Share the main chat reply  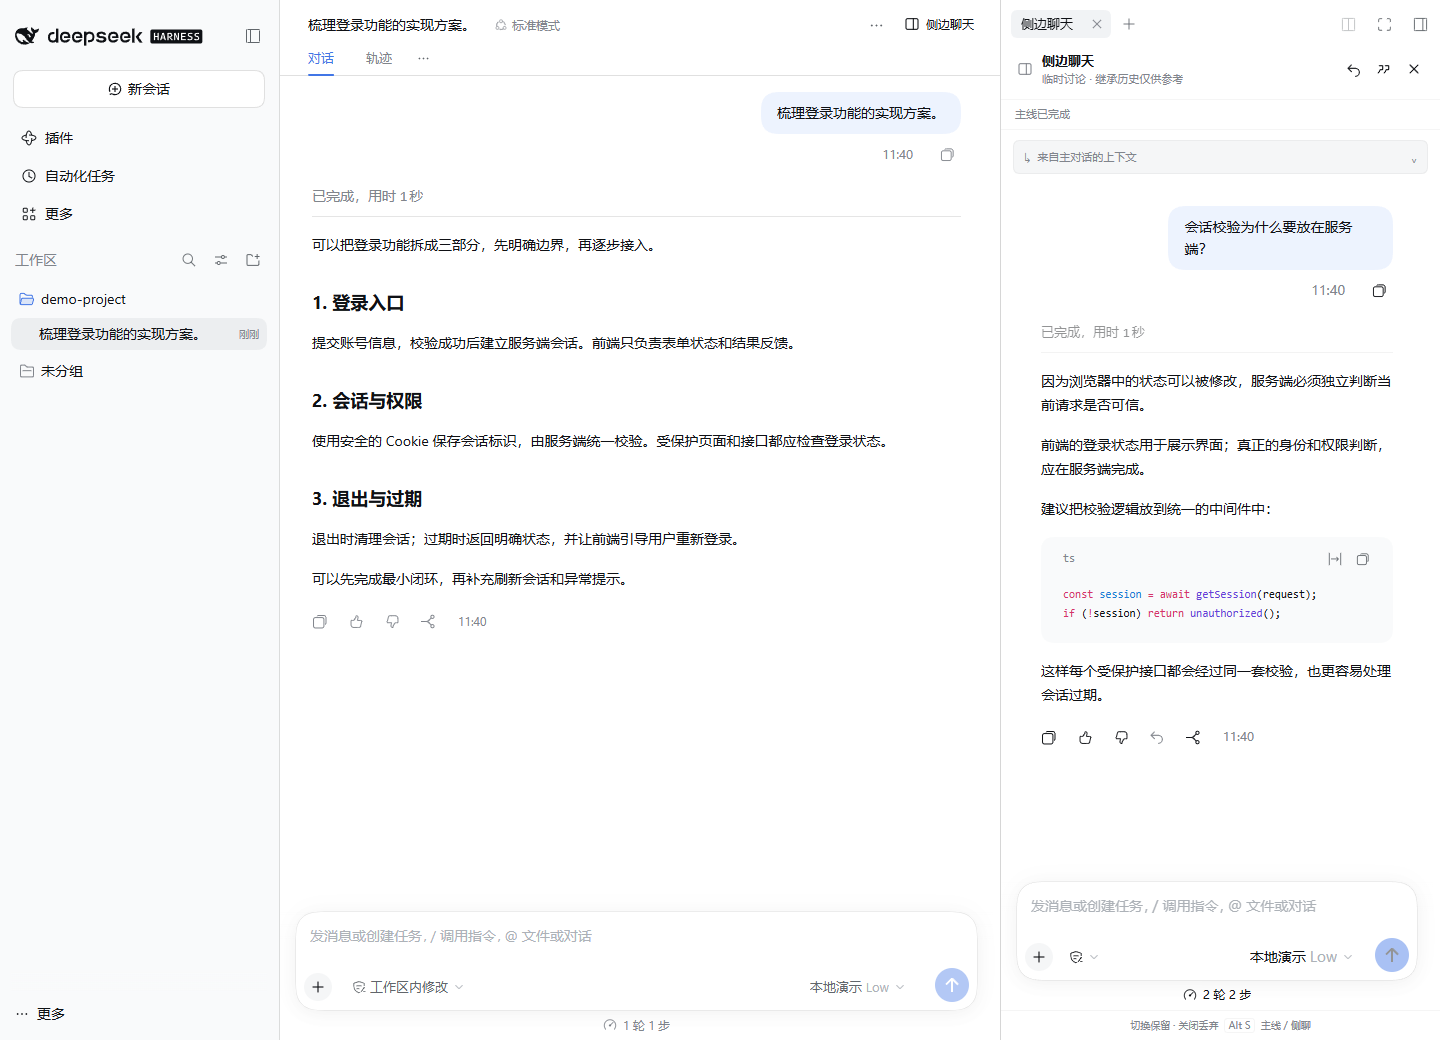click(428, 622)
